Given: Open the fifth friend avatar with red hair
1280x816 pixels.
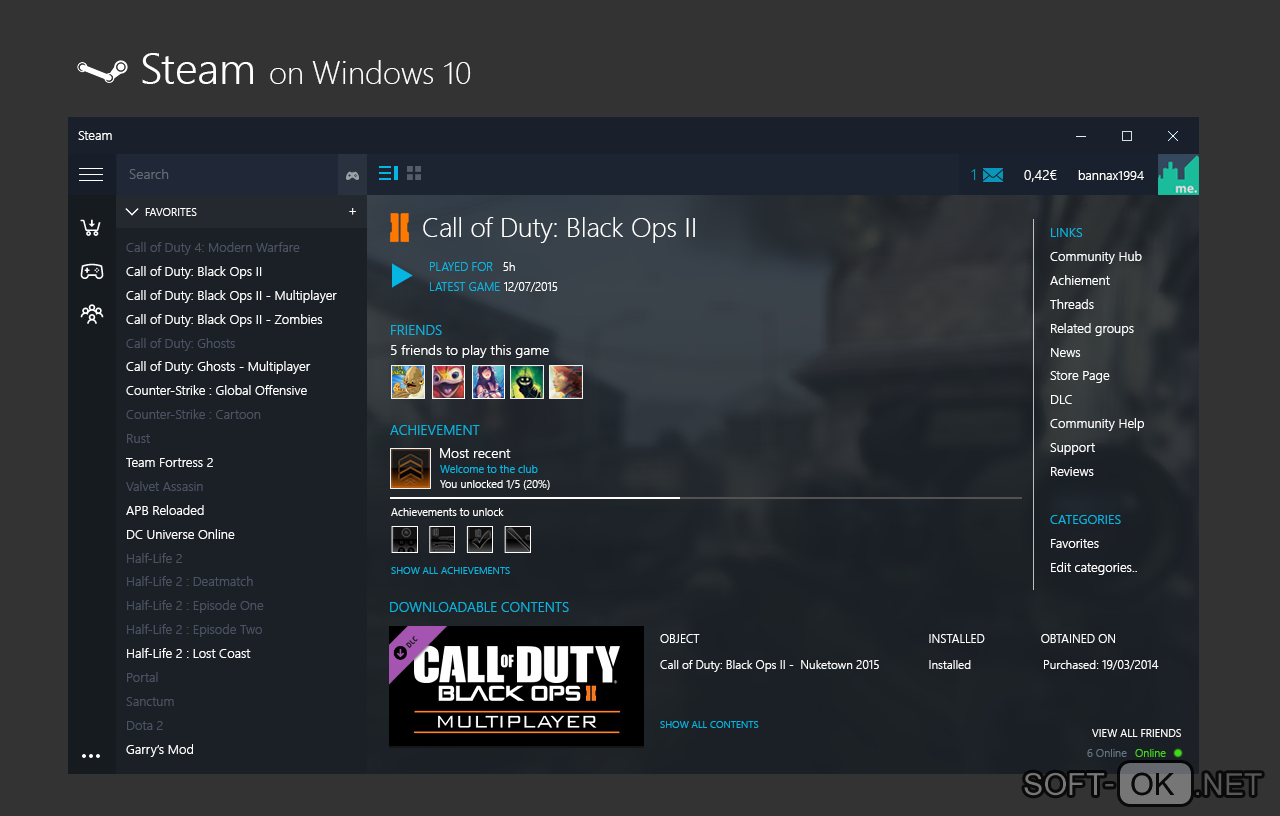Looking at the screenshot, I should click(566, 382).
